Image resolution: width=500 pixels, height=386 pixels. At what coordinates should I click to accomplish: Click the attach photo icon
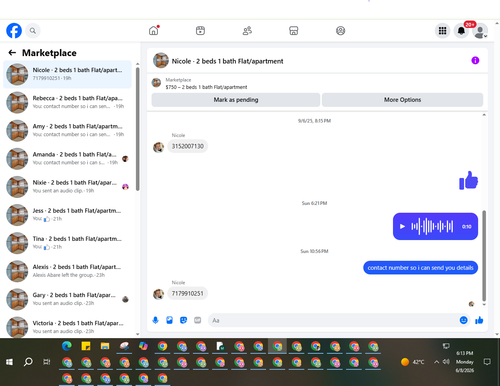[169, 320]
